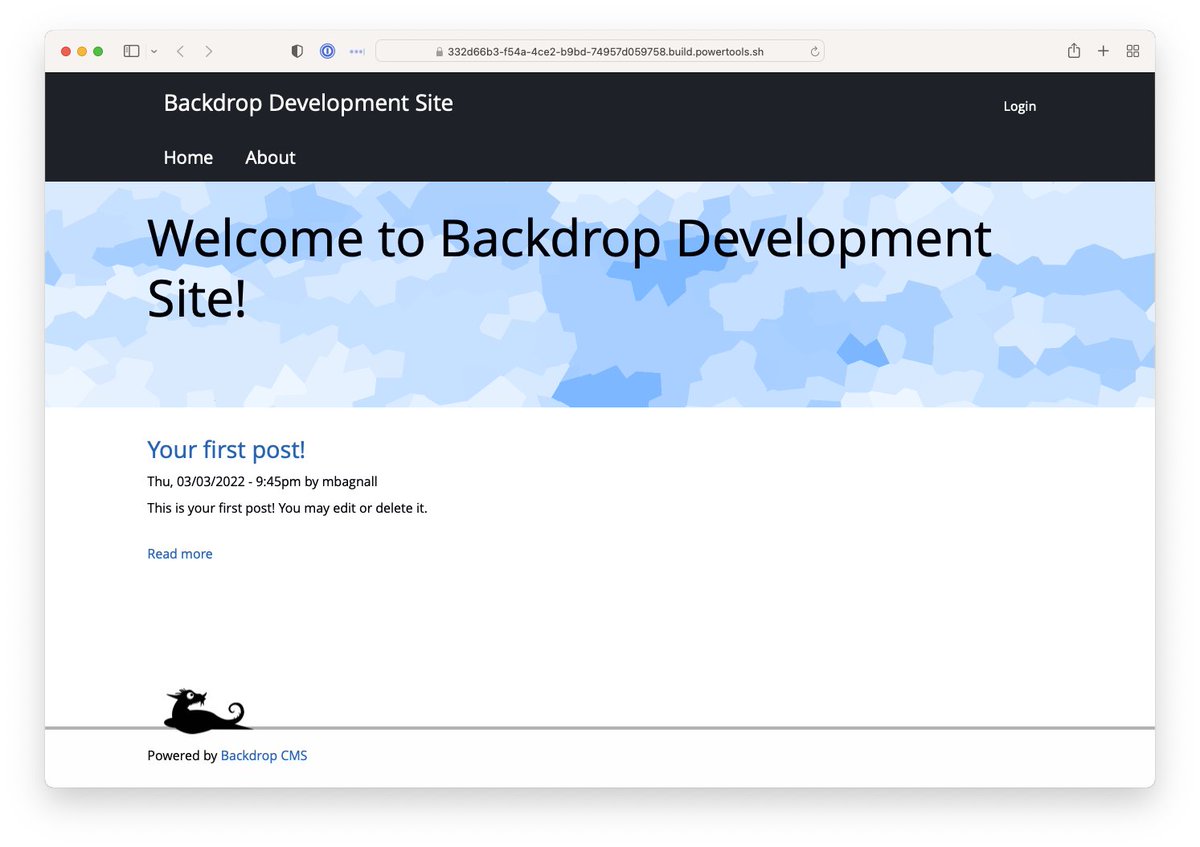Open a new tab with plus icon
Screen dimensions: 1200x847
[x=1103, y=51]
